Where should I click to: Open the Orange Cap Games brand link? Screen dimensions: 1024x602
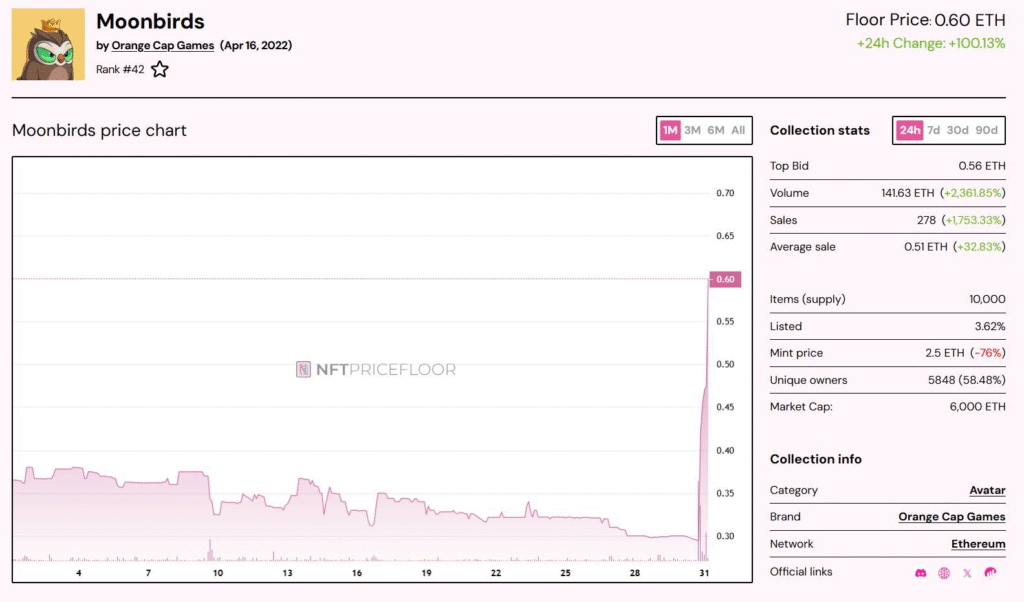(952, 517)
